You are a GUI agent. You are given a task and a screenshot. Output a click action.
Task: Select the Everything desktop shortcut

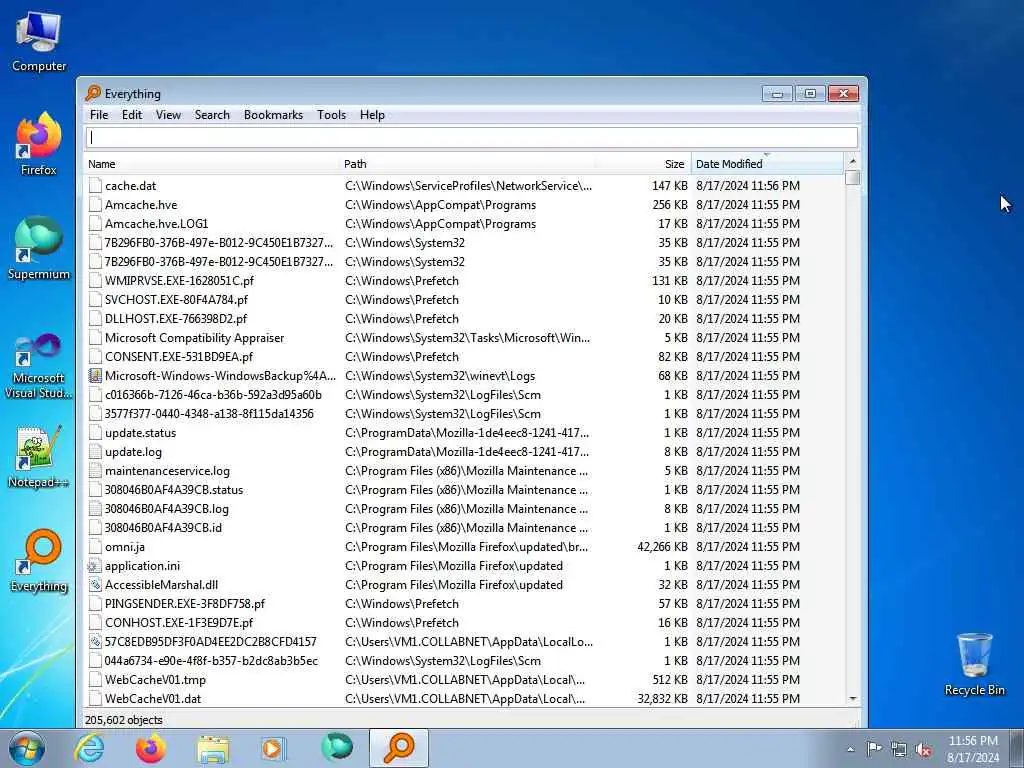39,560
